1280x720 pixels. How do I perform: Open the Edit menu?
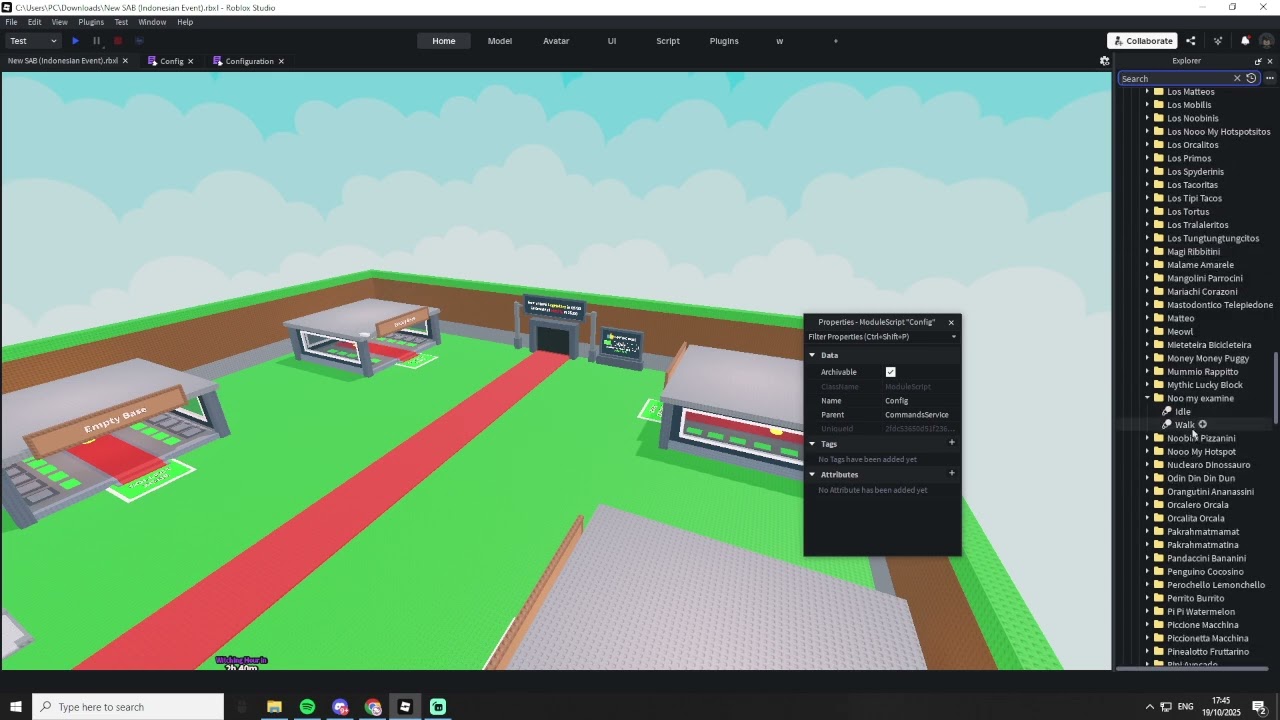(34, 22)
